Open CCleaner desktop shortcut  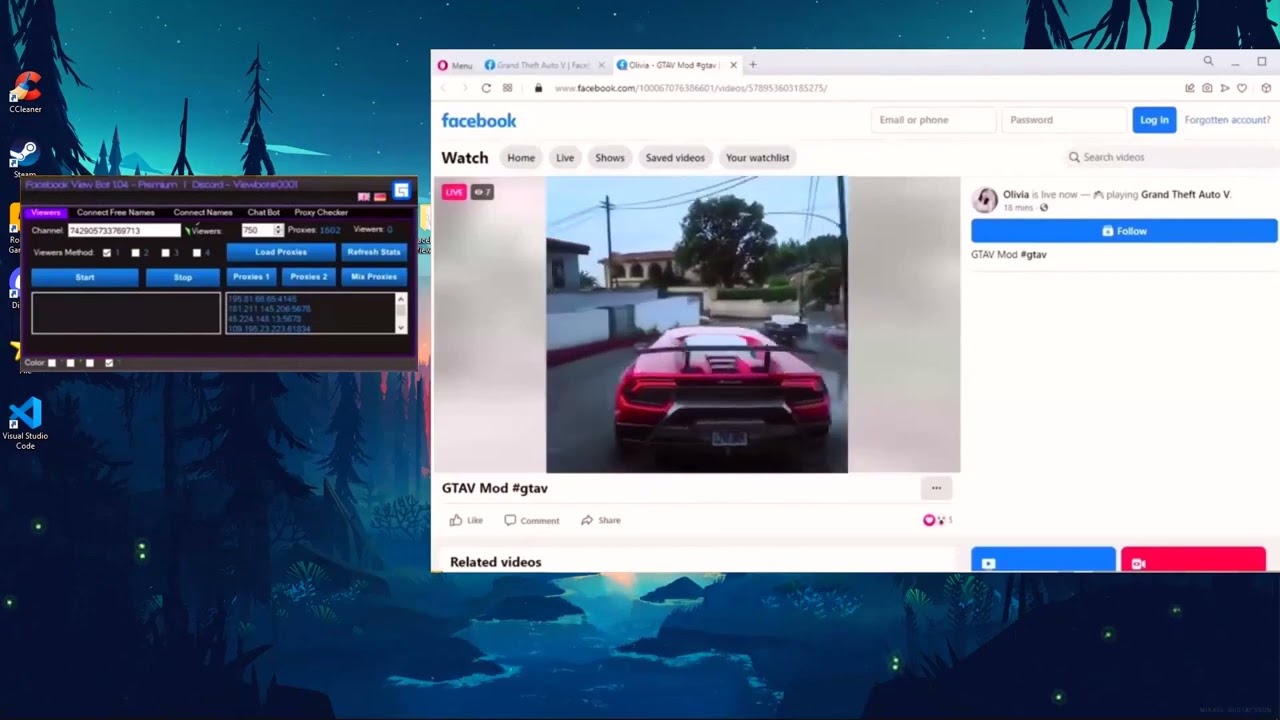pyautogui.click(x=25, y=92)
